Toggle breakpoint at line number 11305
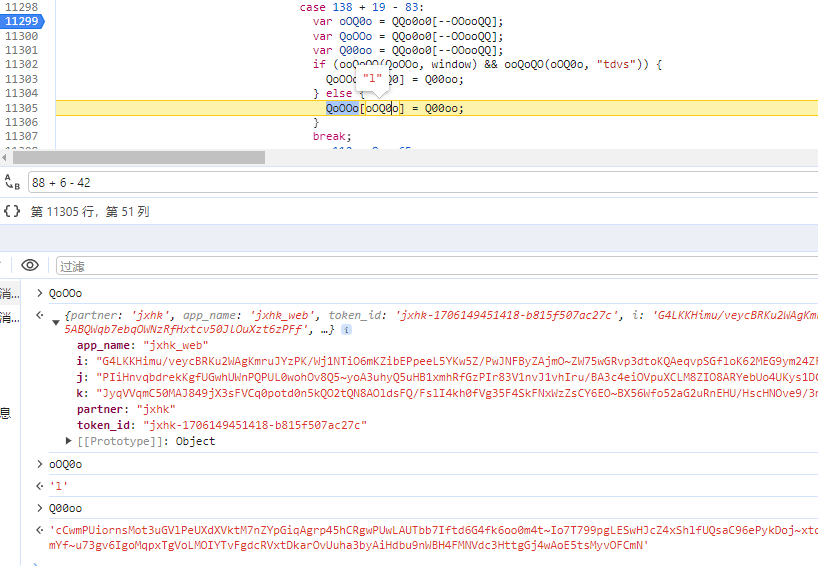Image resolution: width=818 pixels, height=566 pixels. (22, 108)
